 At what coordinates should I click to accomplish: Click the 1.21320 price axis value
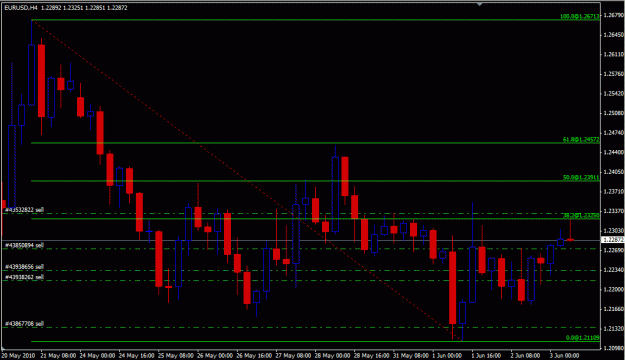coord(614,329)
